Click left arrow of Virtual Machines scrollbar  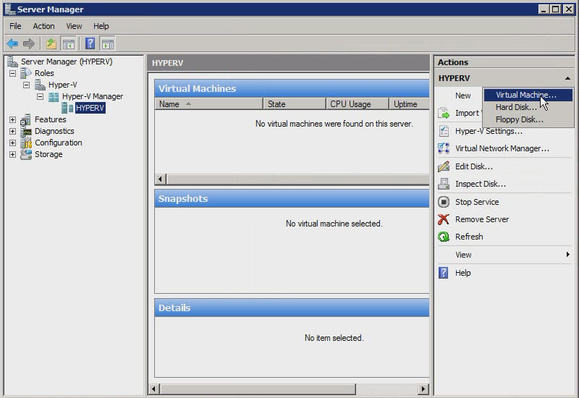coord(161,179)
